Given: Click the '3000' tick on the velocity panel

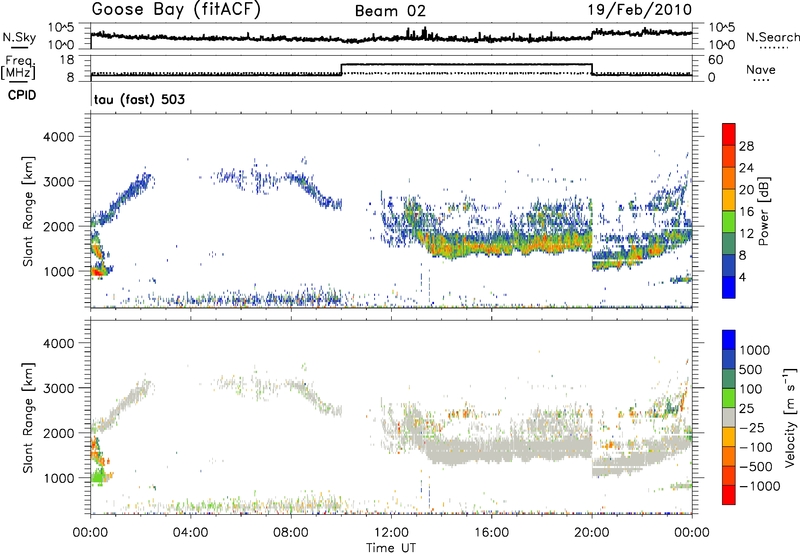Looking at the screenshot, I should pyautogui.click(x=58, y=388).
